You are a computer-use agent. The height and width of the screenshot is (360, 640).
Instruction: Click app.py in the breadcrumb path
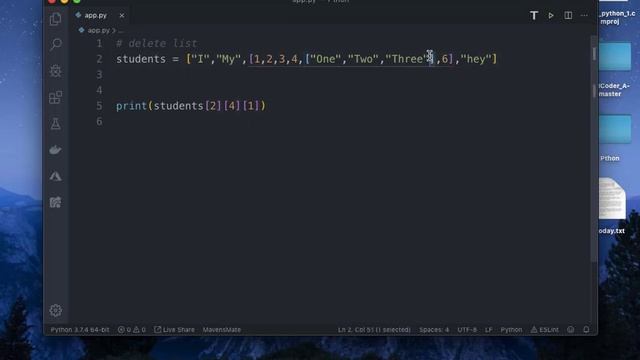[x=98, y=30]
